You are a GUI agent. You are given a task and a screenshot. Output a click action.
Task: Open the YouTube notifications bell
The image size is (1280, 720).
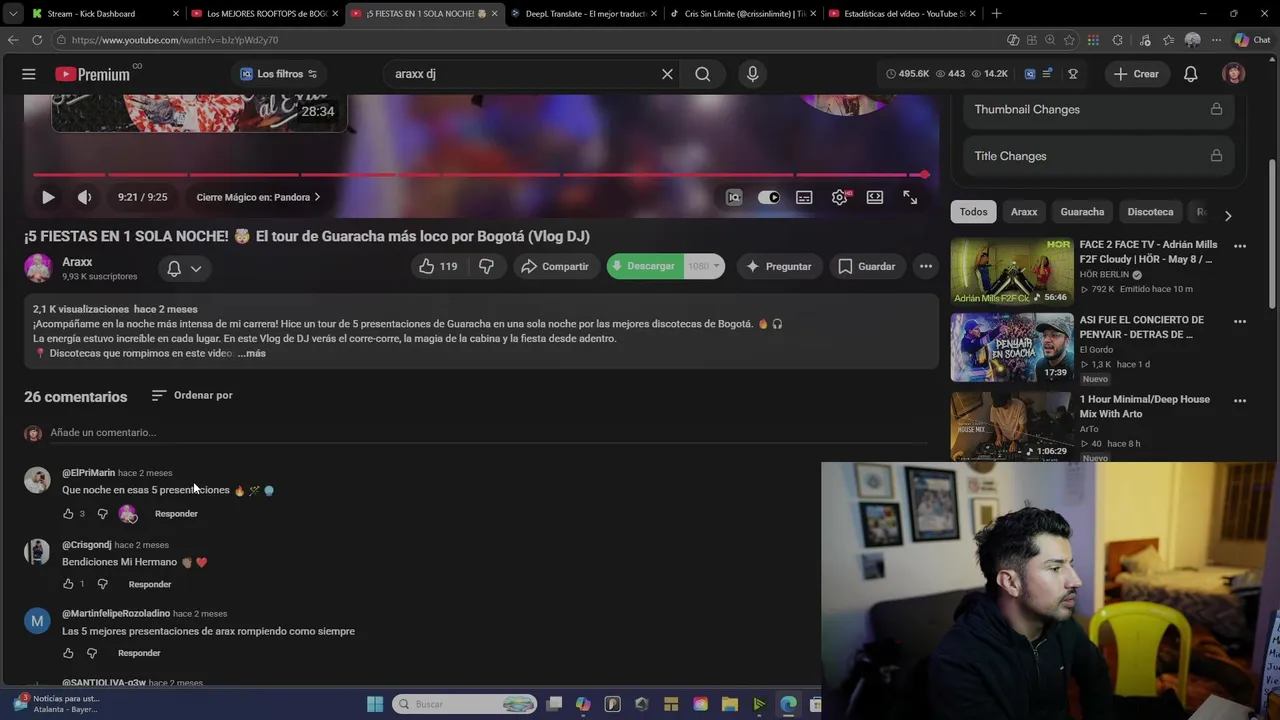pyautogui.click(x=1190, y=74)
